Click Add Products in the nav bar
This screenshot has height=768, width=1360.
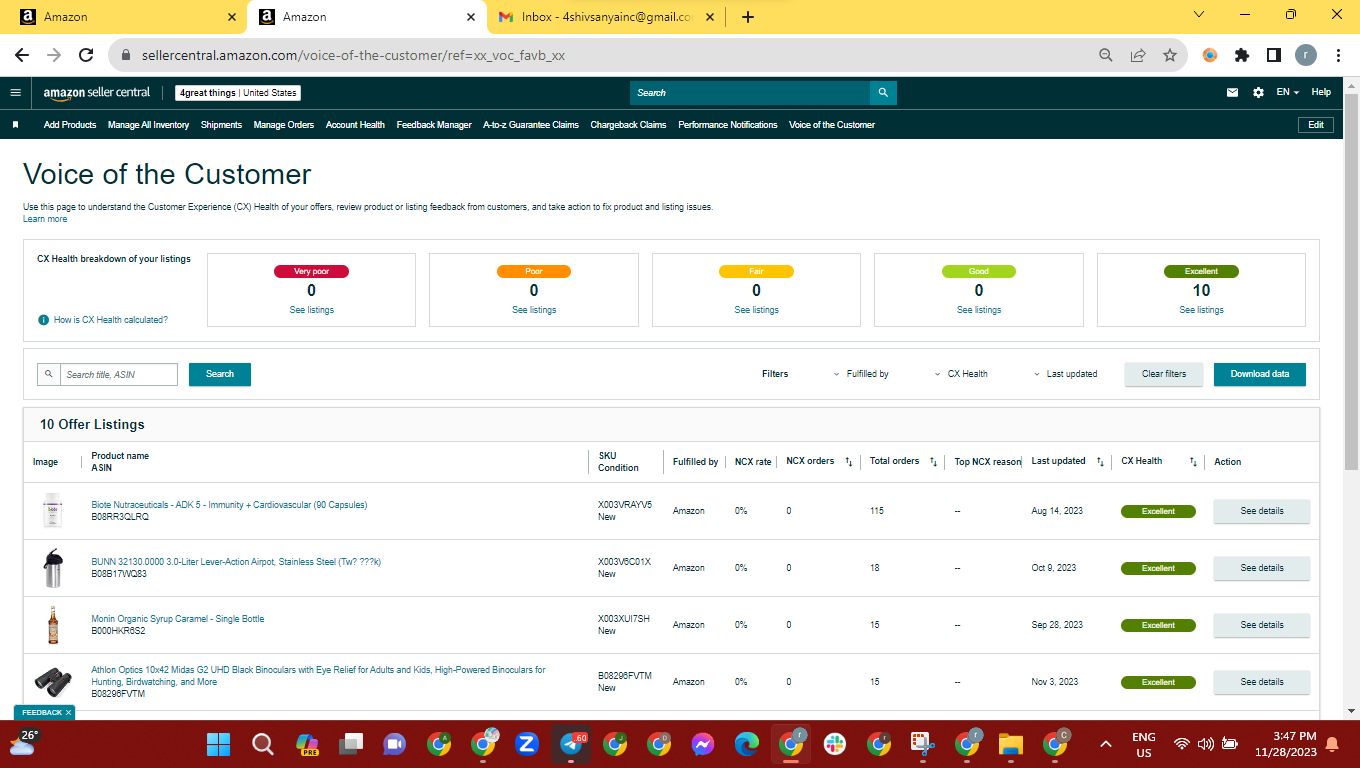point(70,125)
